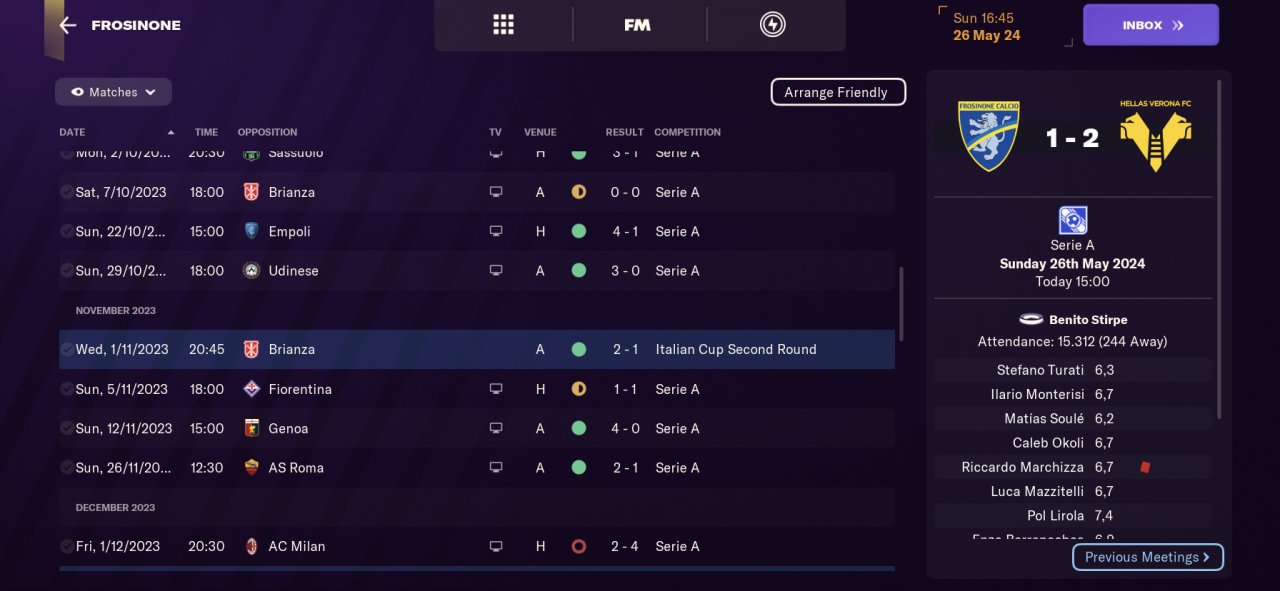Click the Hellas Verona crest
The image size is (1280, 591).
pyautogui.click(x=1155, y=136)
